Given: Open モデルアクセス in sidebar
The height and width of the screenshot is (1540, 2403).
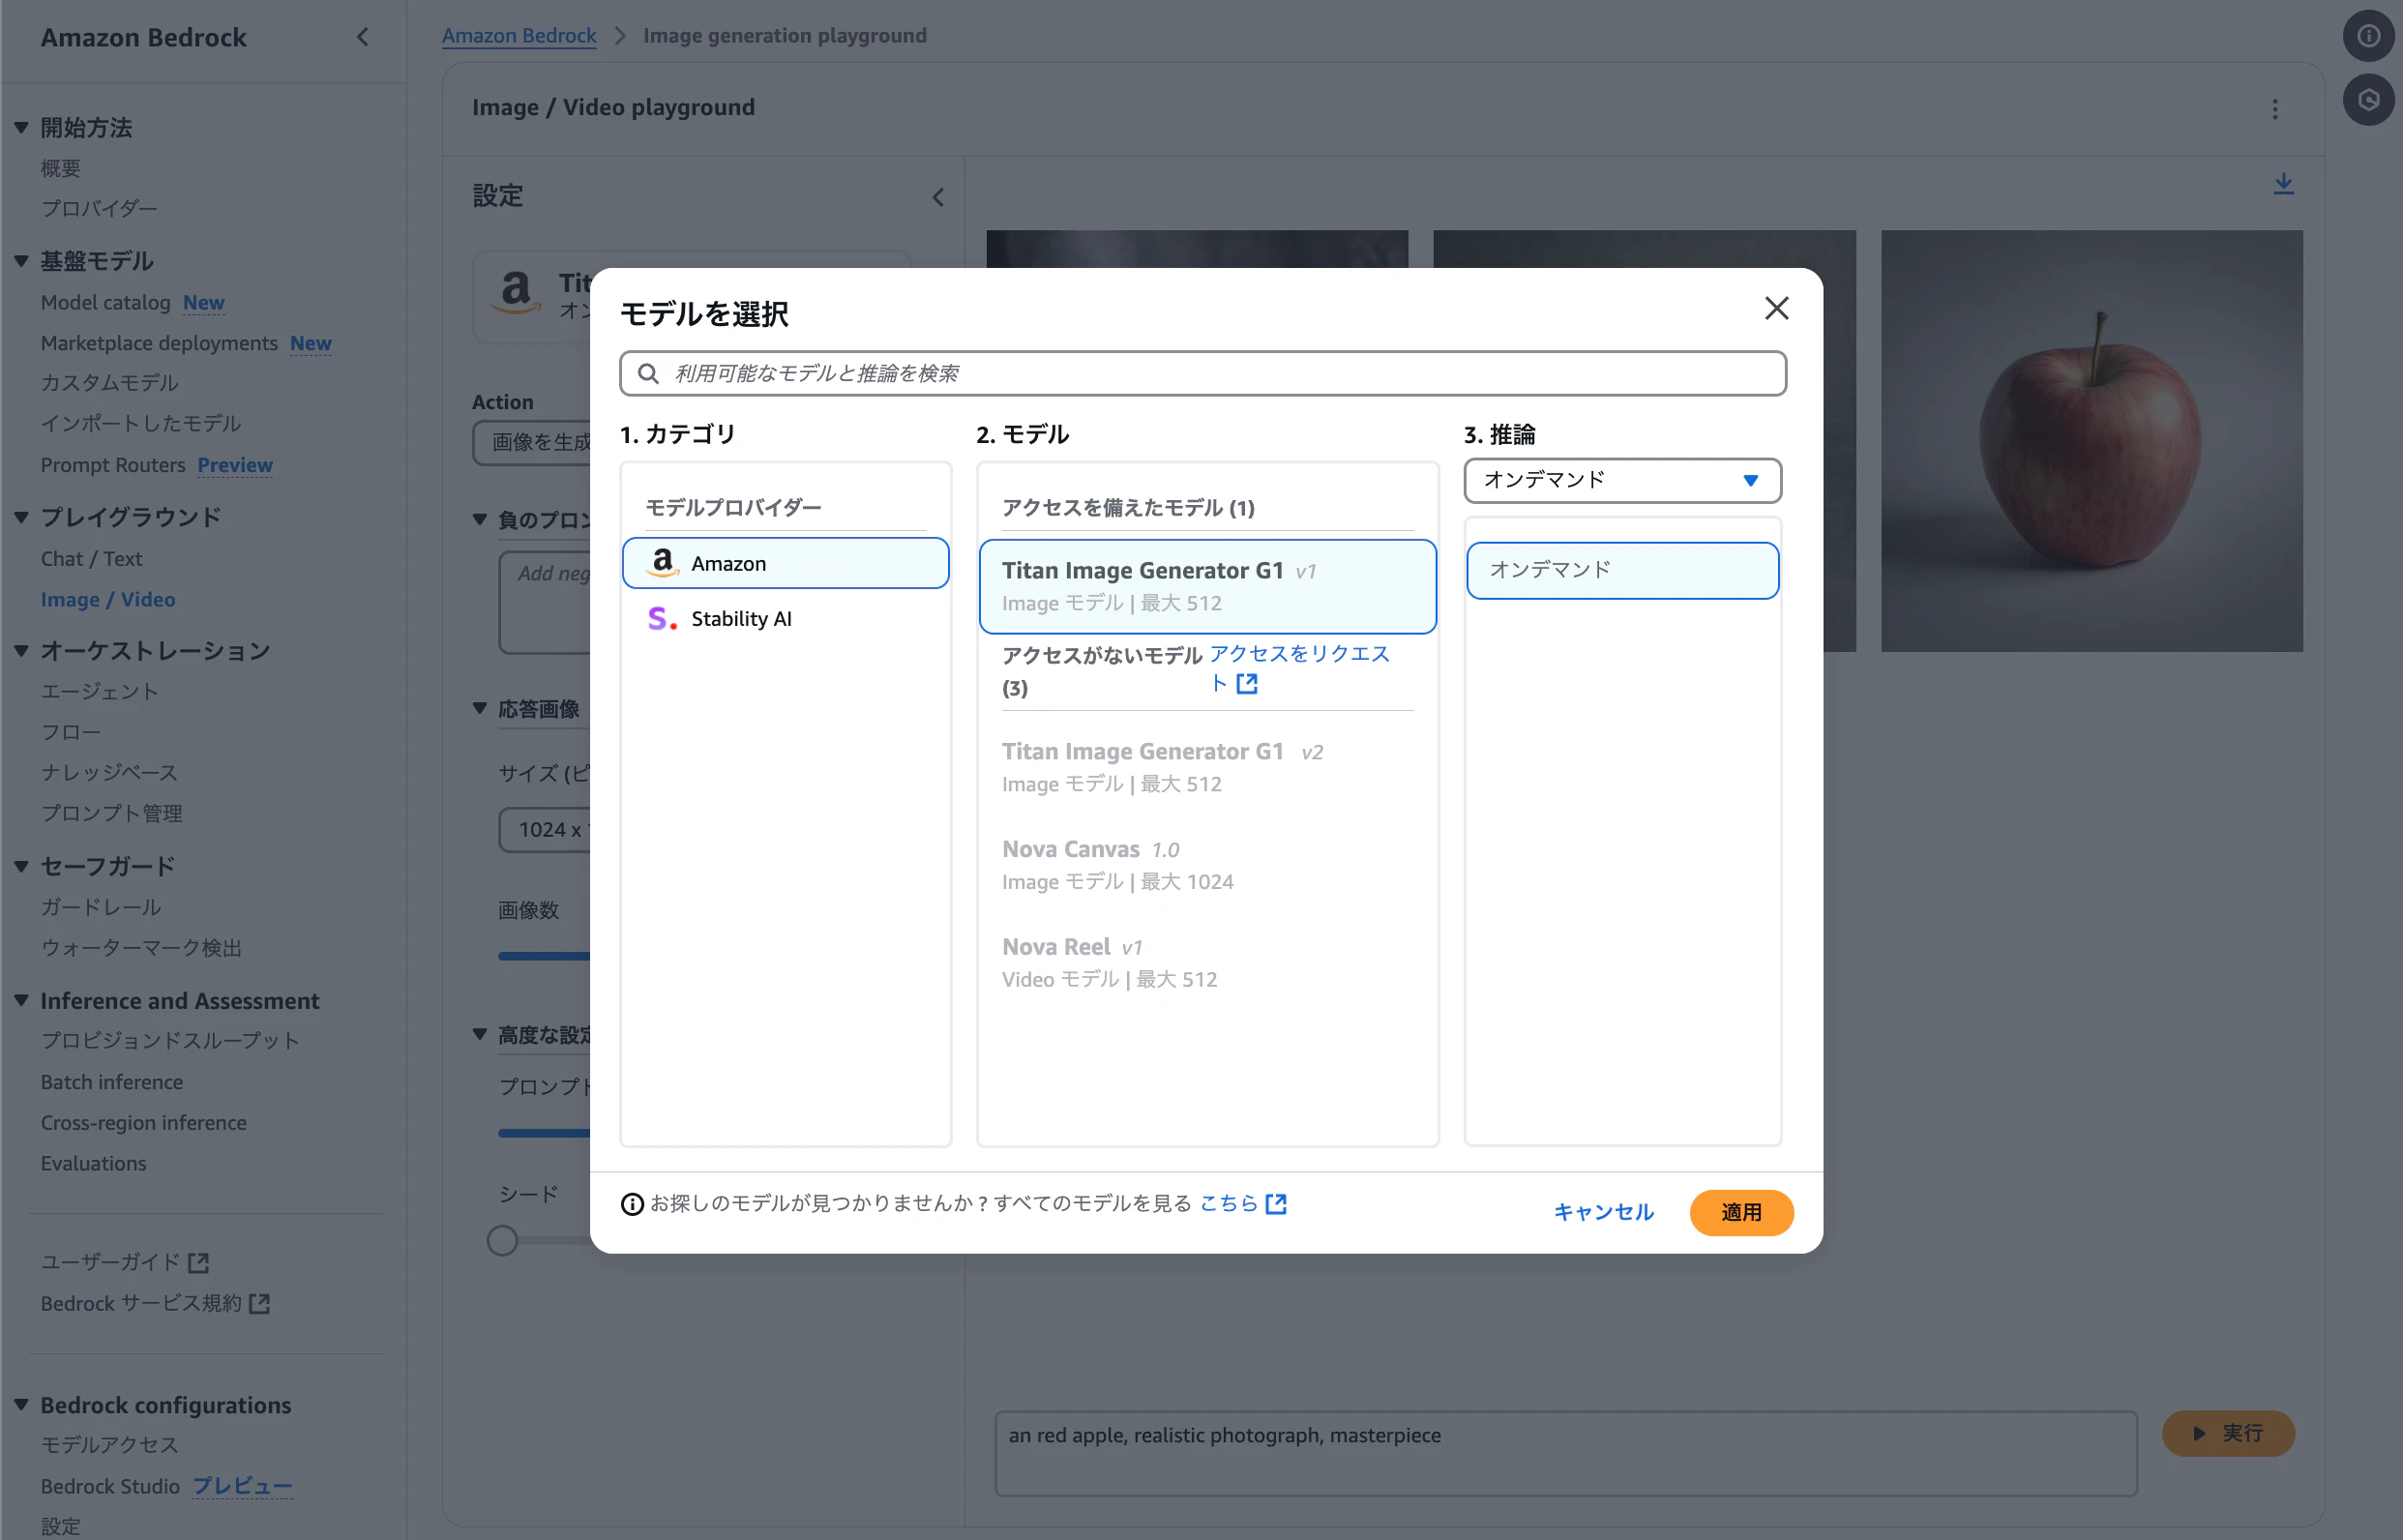Looking at the screenshot, I should point(109,1446).
